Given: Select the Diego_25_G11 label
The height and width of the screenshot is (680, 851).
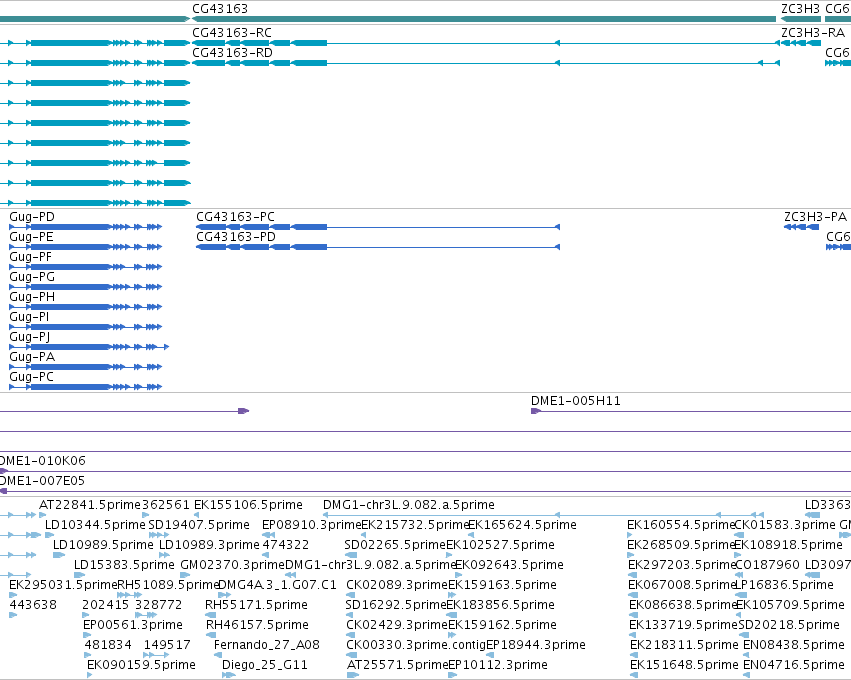Looking at the screenshot, I should pos(265,665).
